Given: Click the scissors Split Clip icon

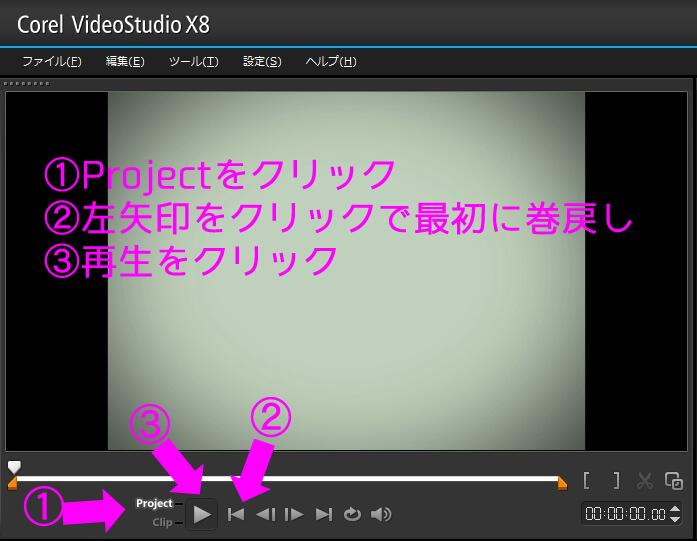Looking at the screenshot, I should click(645, 481).
